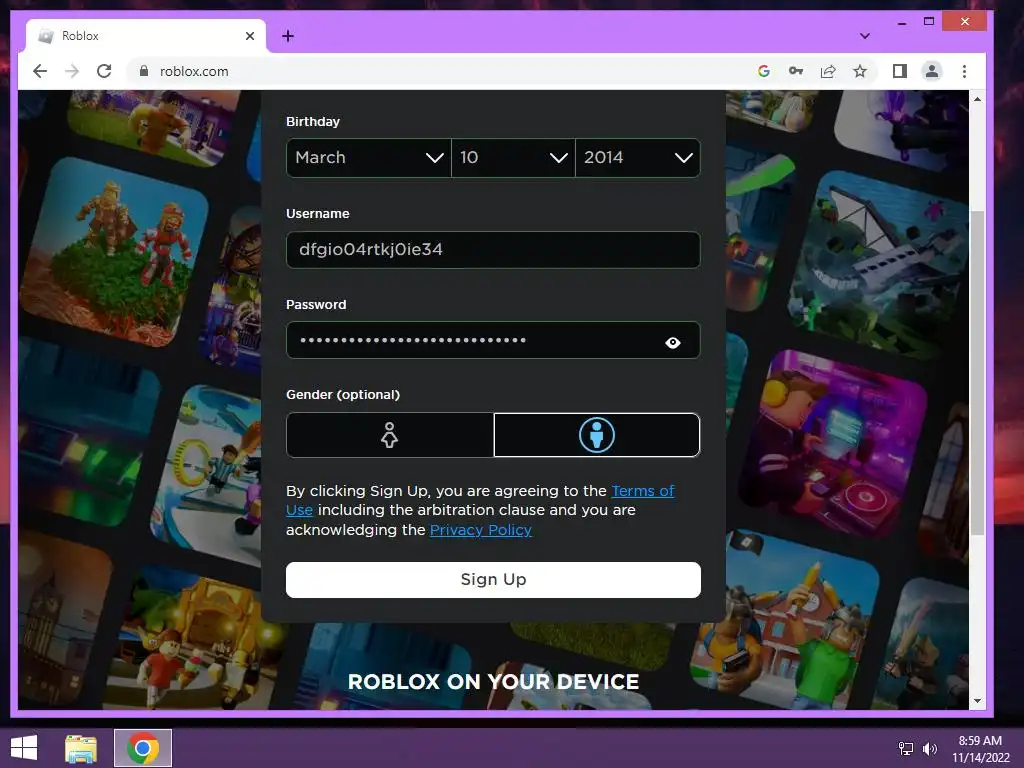The image size is (1024, 768).
Task: Open the browser side panel
Action: point(899,71)
